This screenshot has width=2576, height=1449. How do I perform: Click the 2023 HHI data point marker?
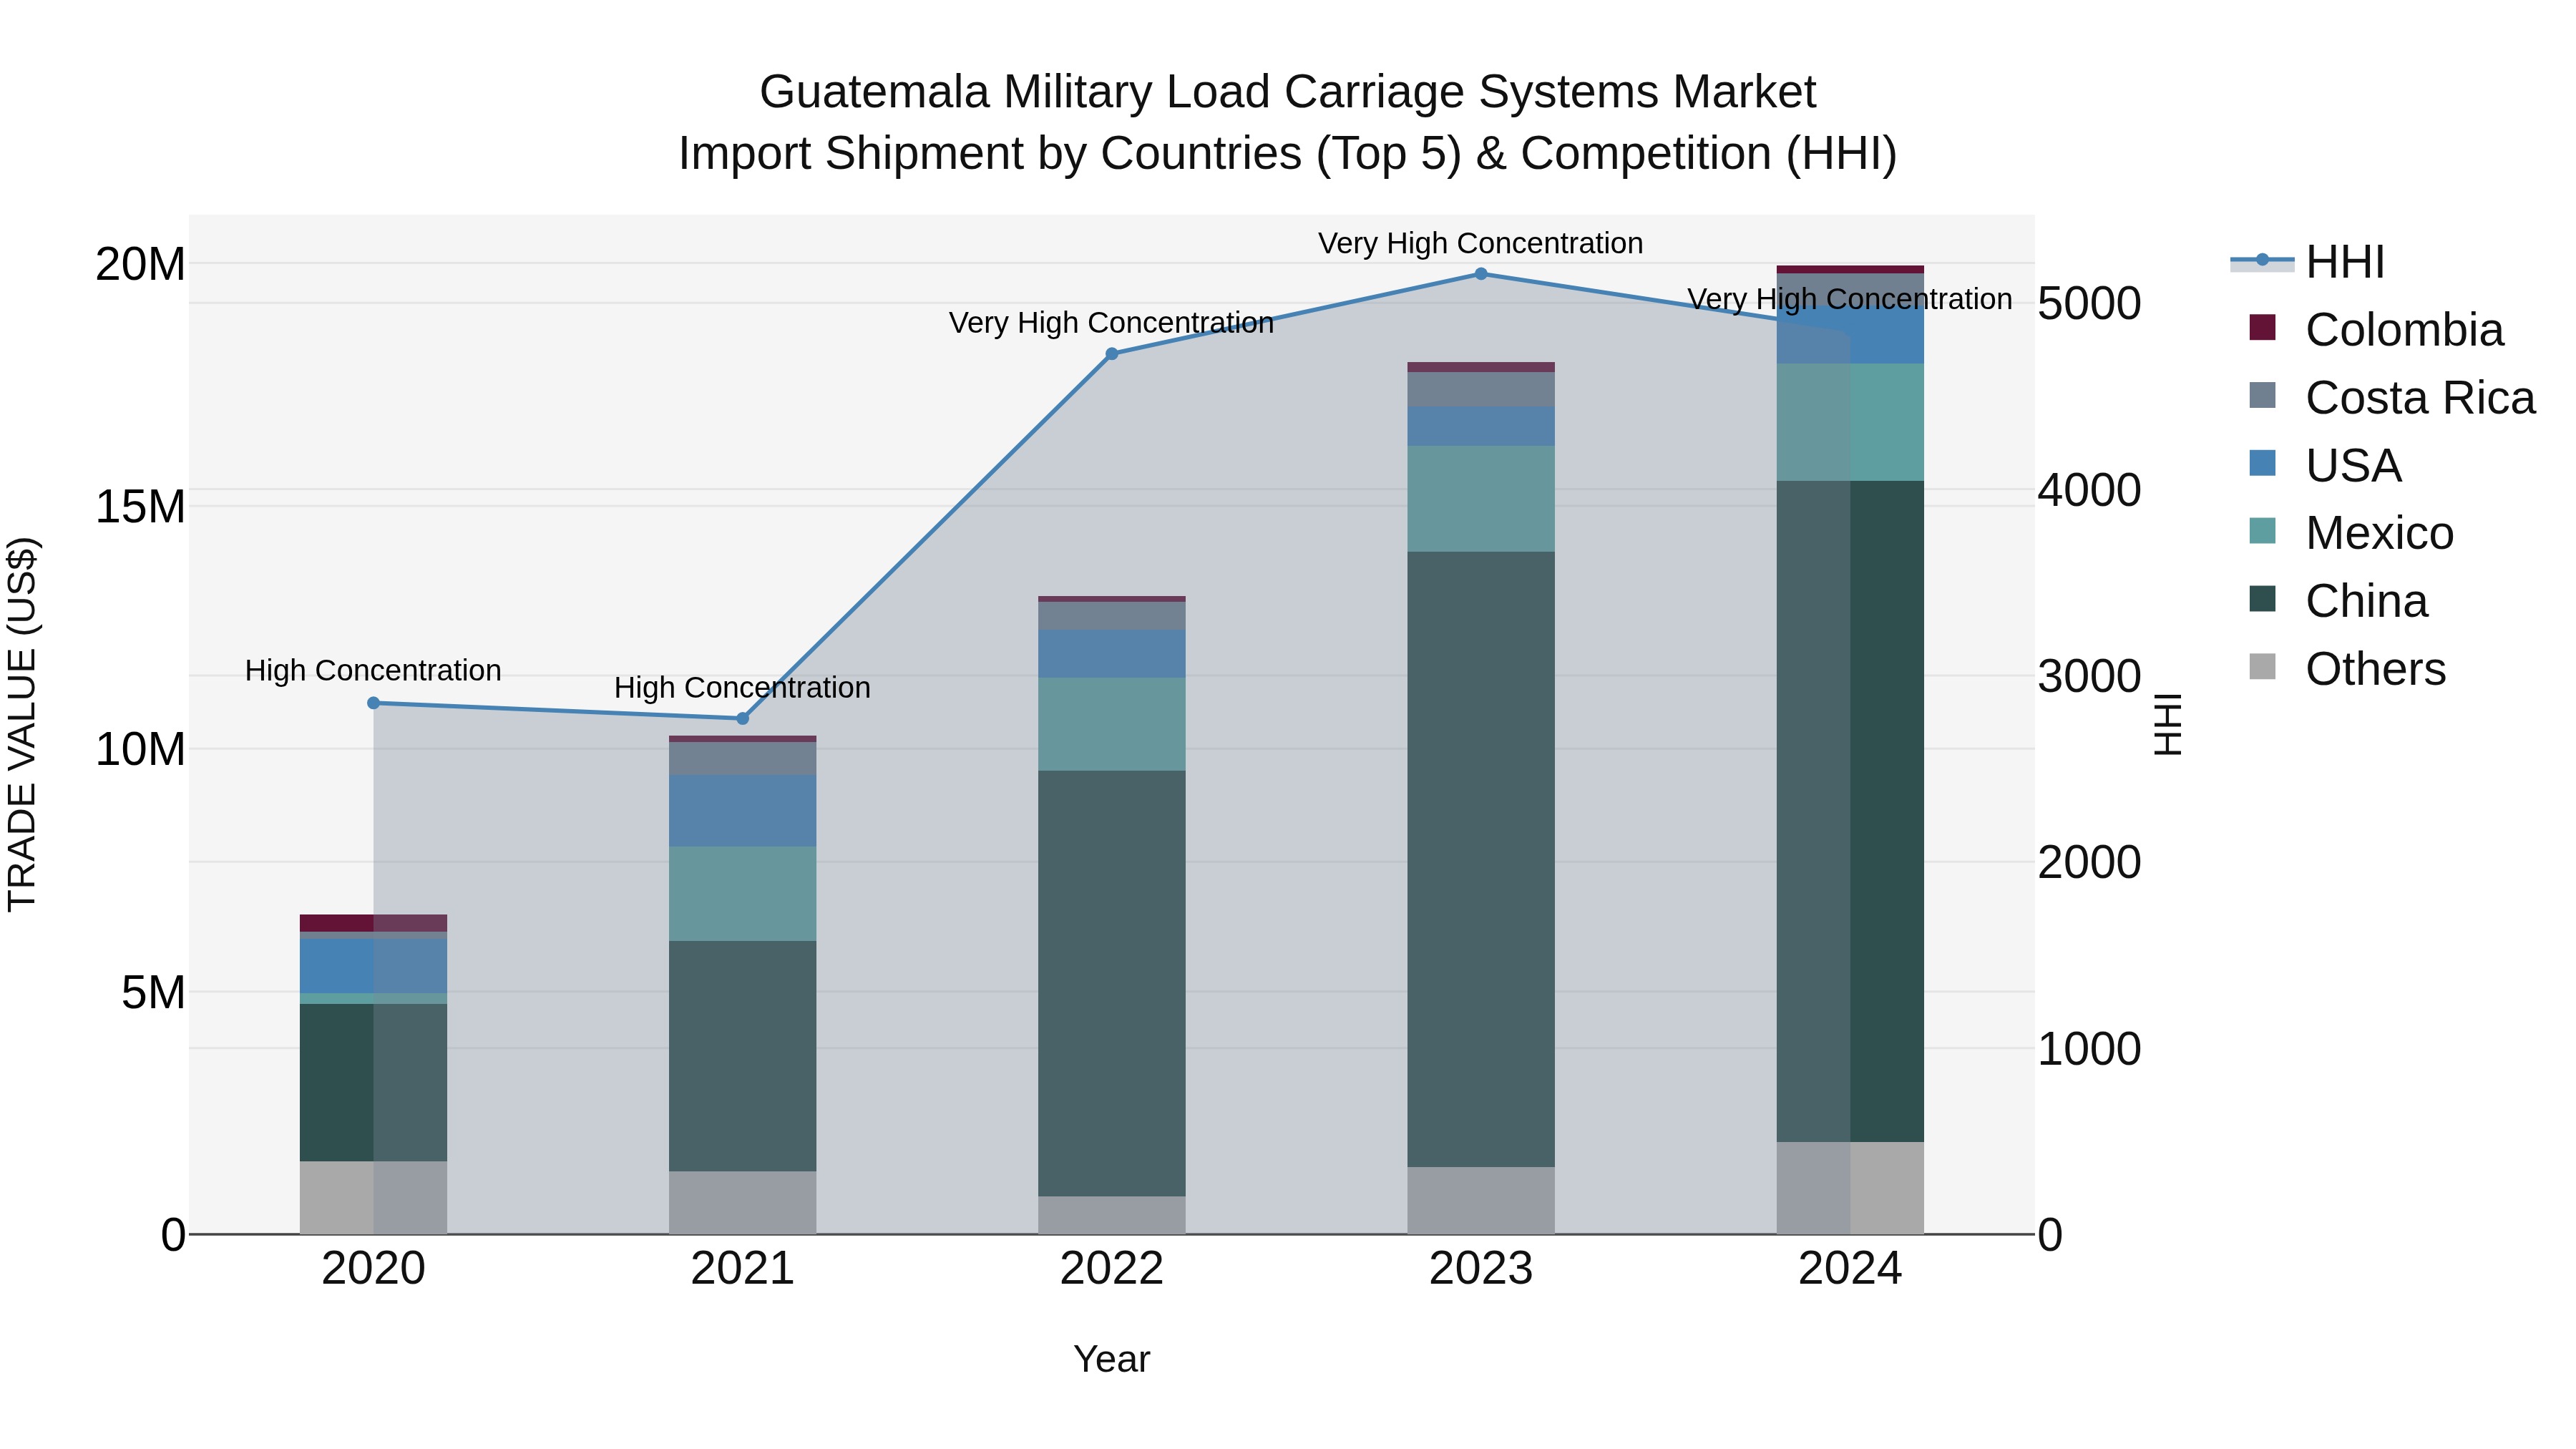[x=1481, y=274]
